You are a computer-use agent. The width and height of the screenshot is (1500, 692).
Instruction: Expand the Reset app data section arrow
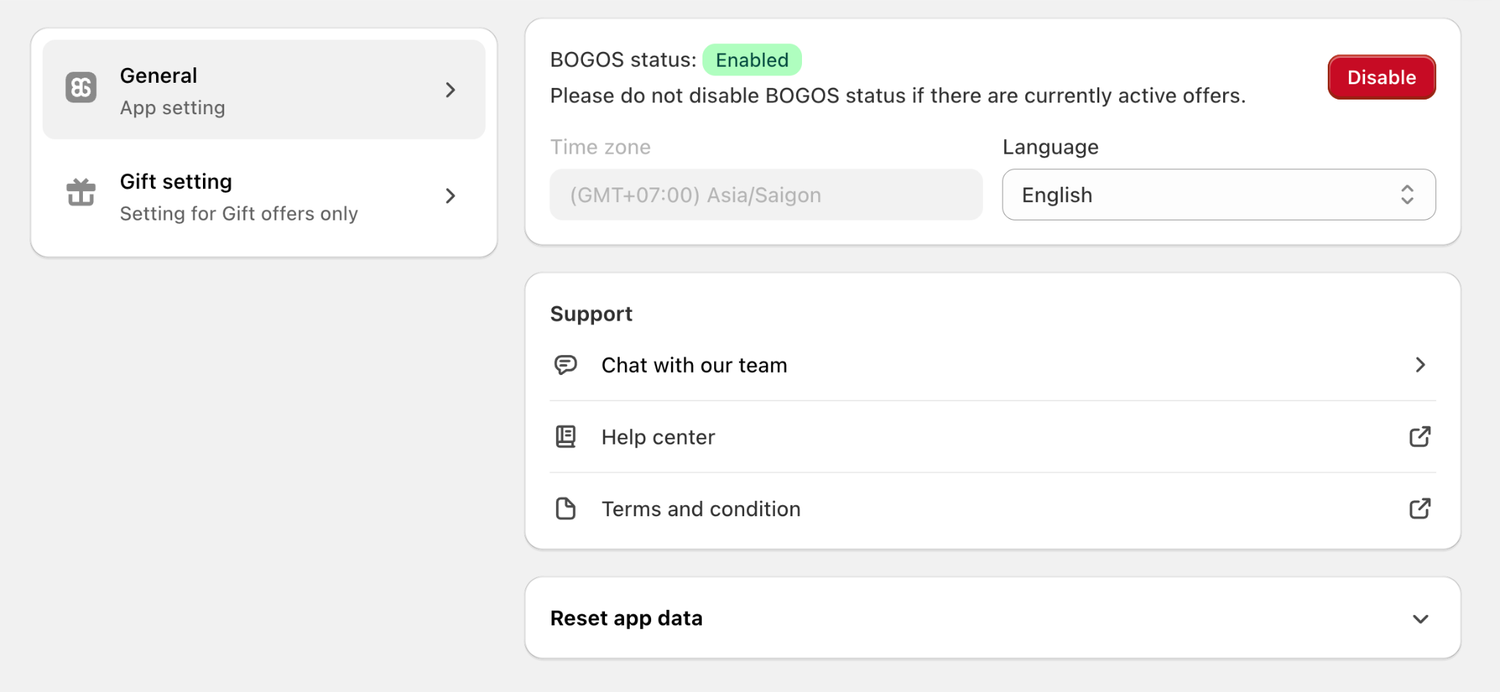[x=1420, y=619]
